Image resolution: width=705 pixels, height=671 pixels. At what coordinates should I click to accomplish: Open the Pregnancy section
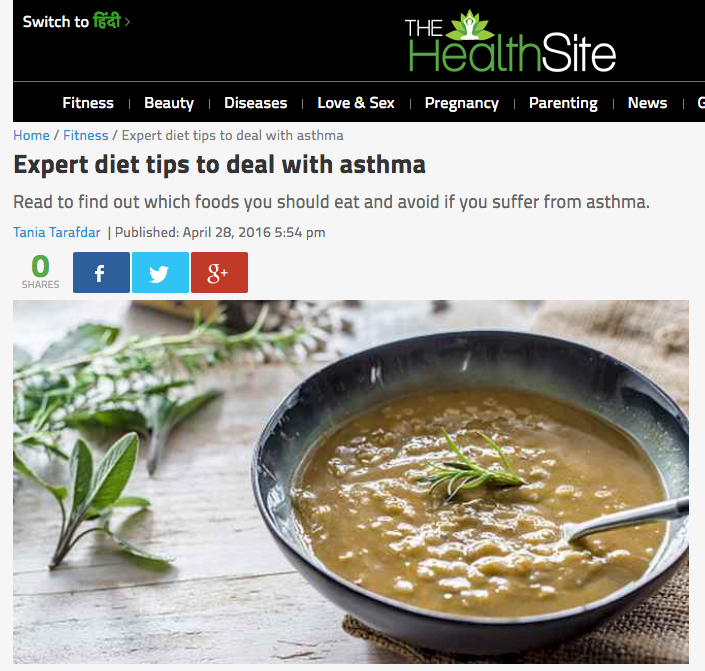pyautogui.click(x=462, y=103)
